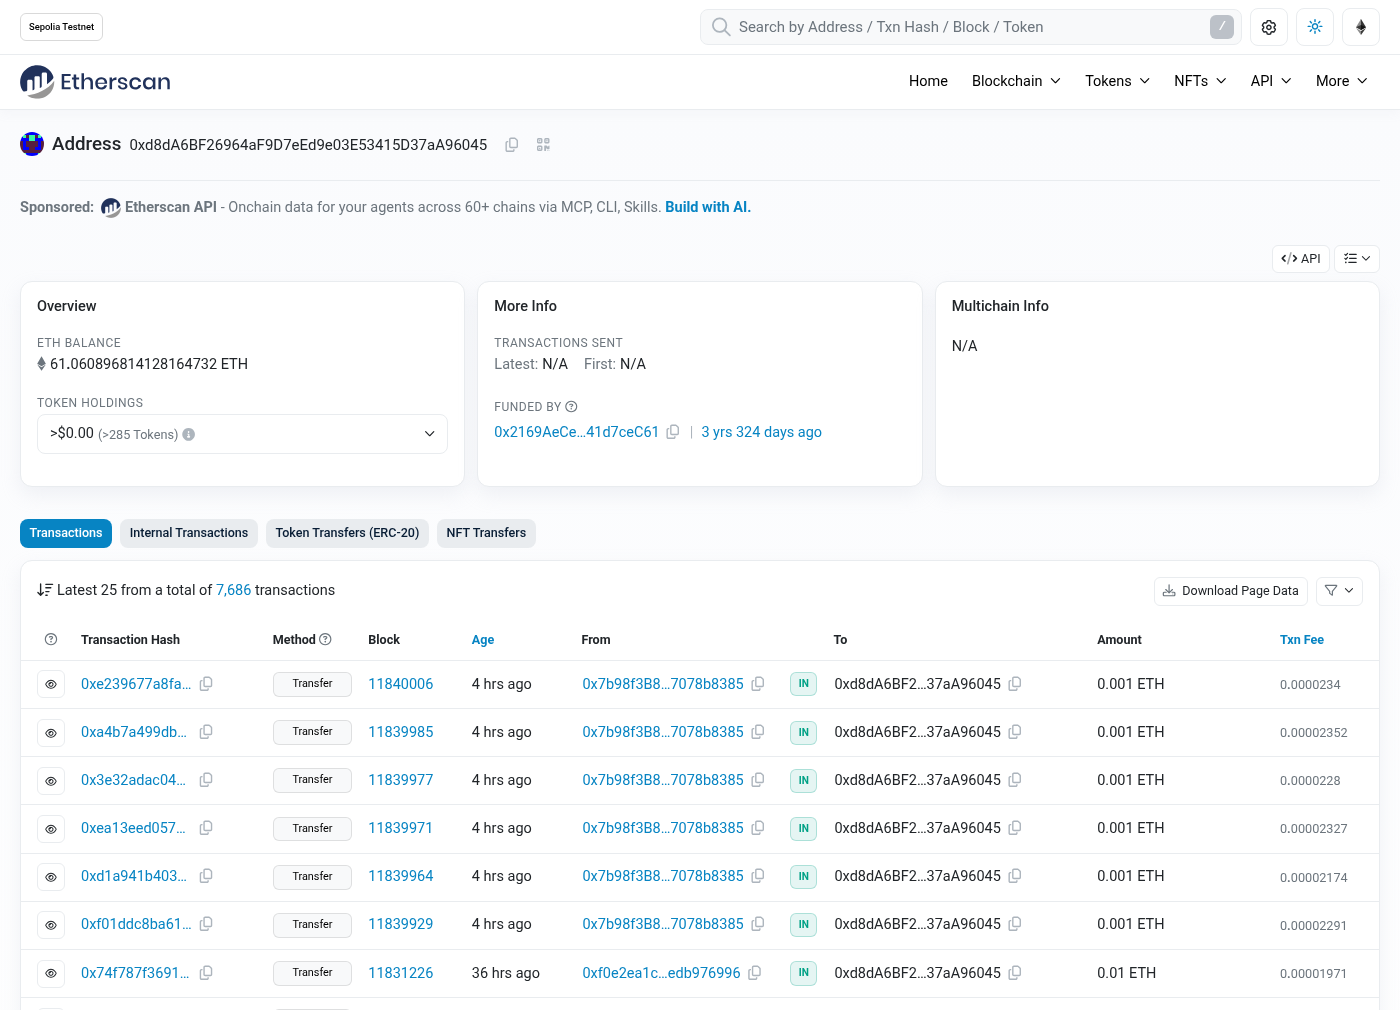Open block 11840006 link
The width and height of the screenshot is (1400, 1010).
[401, 684]
